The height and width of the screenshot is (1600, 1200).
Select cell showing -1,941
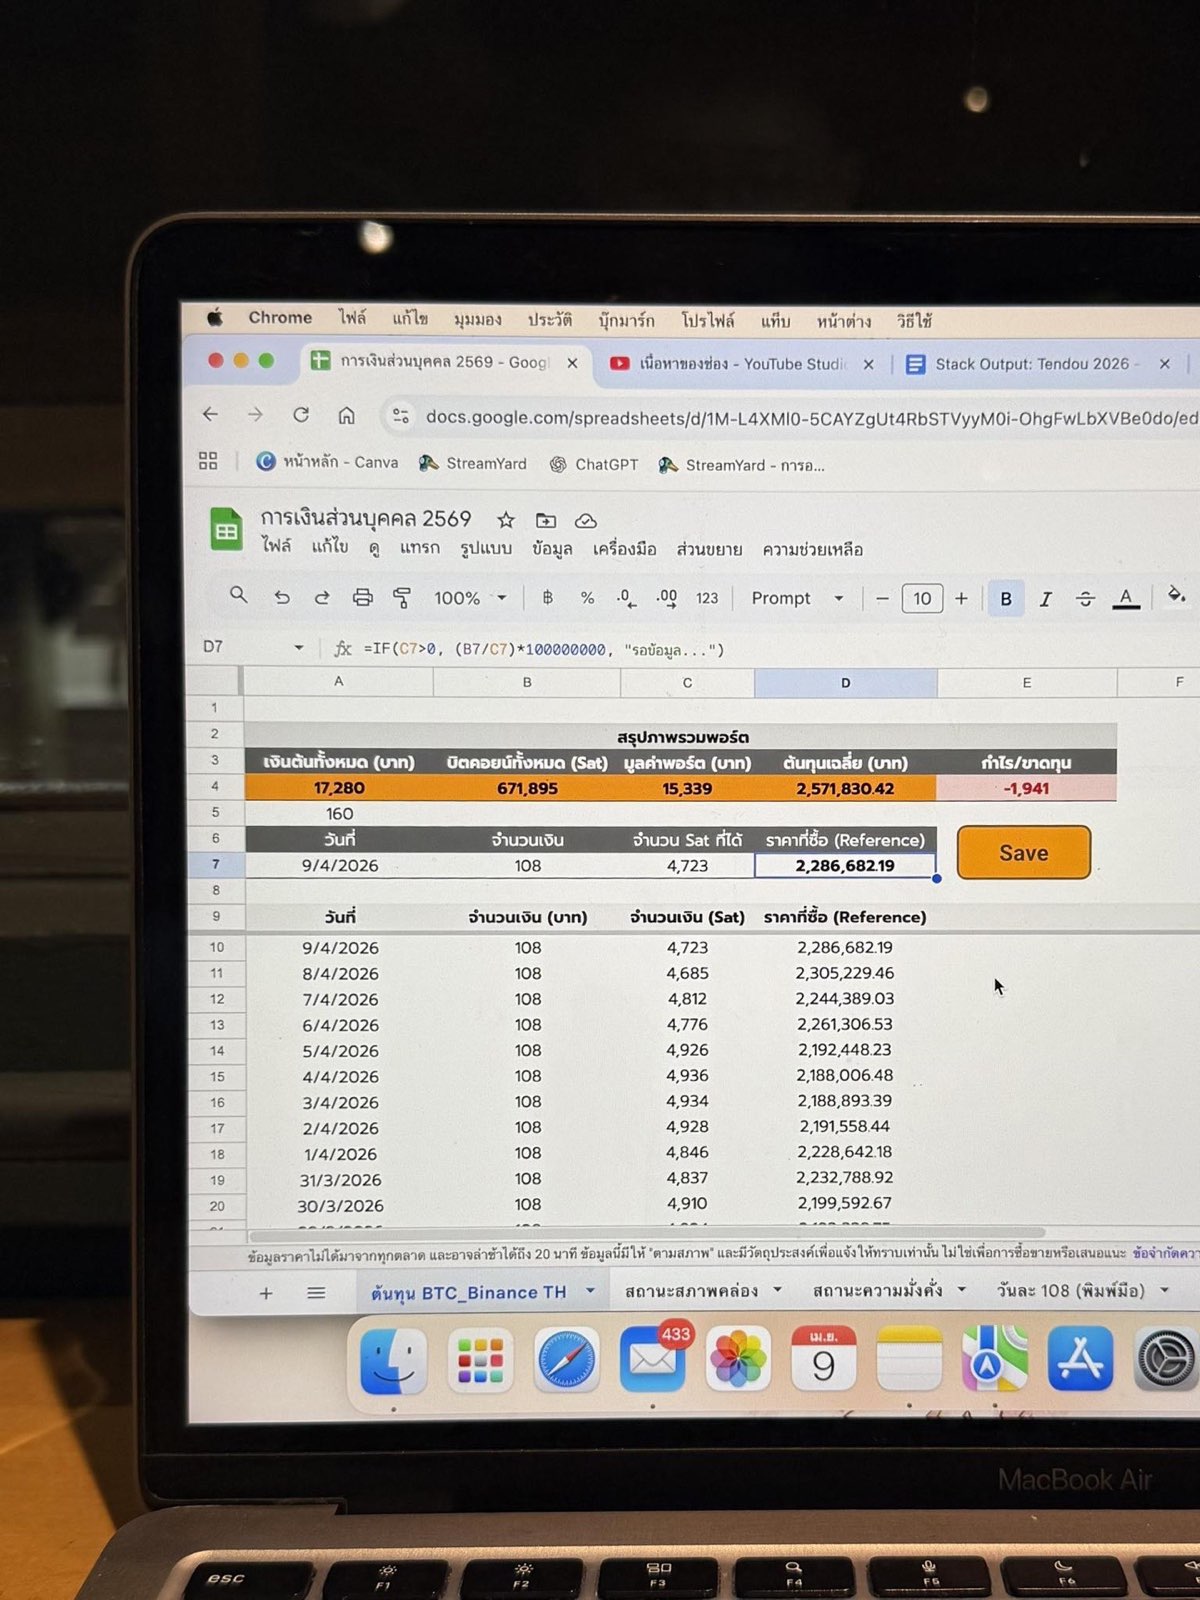(x=1026, y=788)
